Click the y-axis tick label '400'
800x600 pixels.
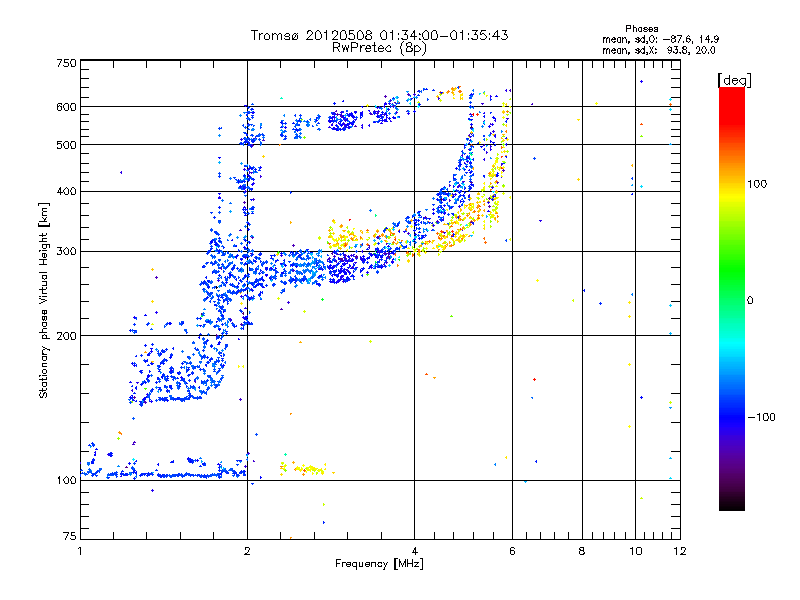pos(66,191)
